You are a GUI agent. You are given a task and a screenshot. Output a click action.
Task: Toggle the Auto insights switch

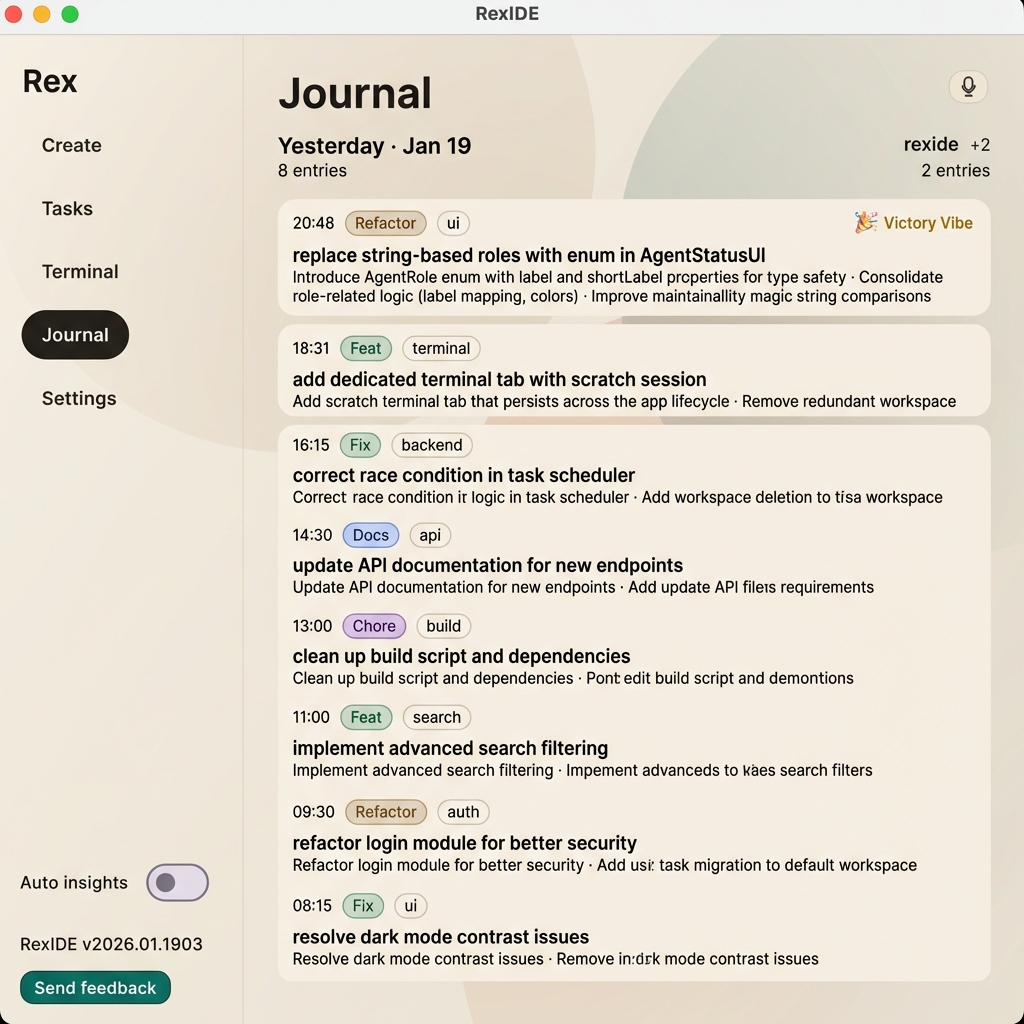177,882
